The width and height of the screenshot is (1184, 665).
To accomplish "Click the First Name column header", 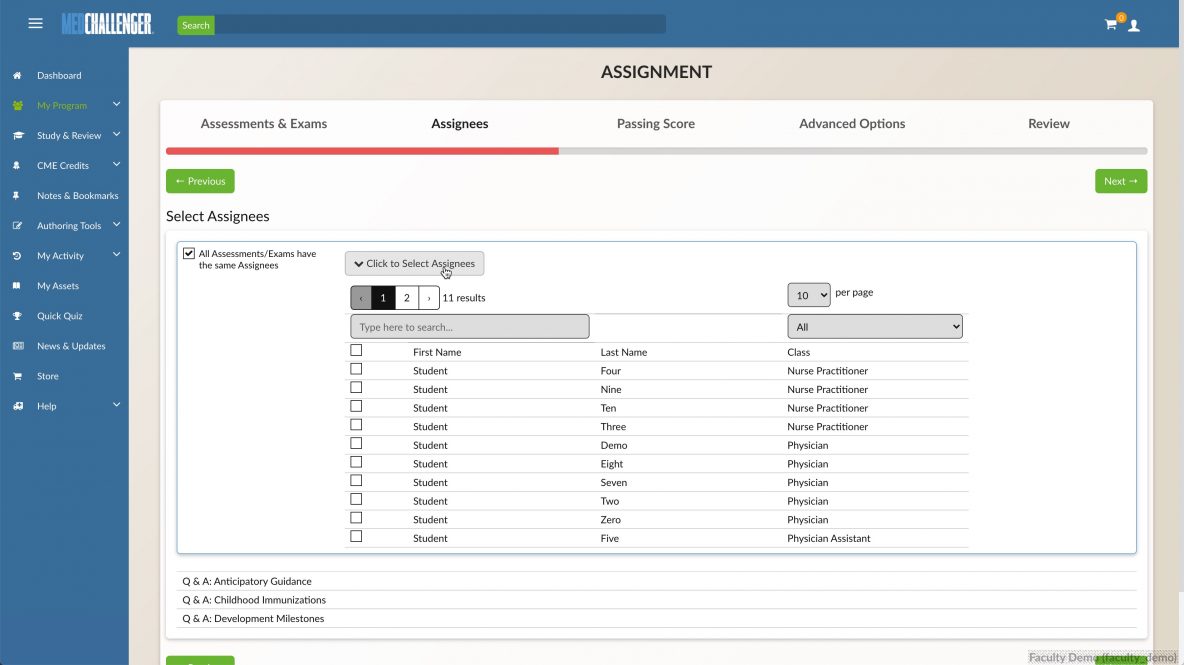I will [437, 353].
